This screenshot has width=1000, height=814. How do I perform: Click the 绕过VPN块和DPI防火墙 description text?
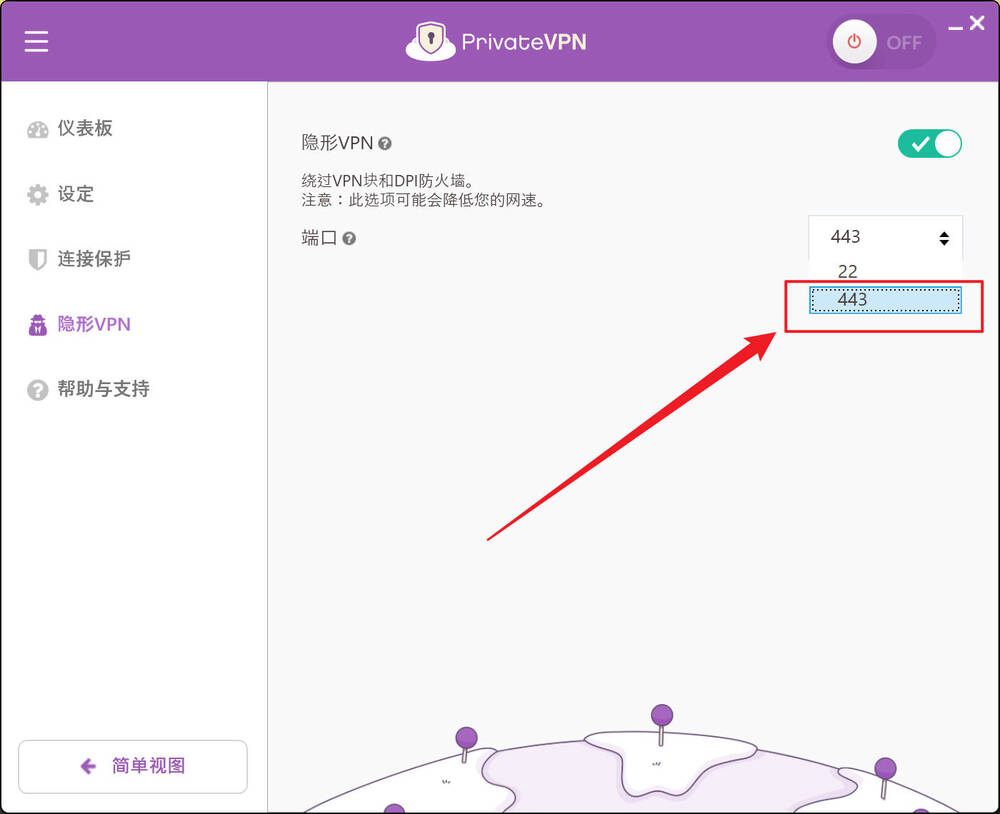tap(388, 181)
